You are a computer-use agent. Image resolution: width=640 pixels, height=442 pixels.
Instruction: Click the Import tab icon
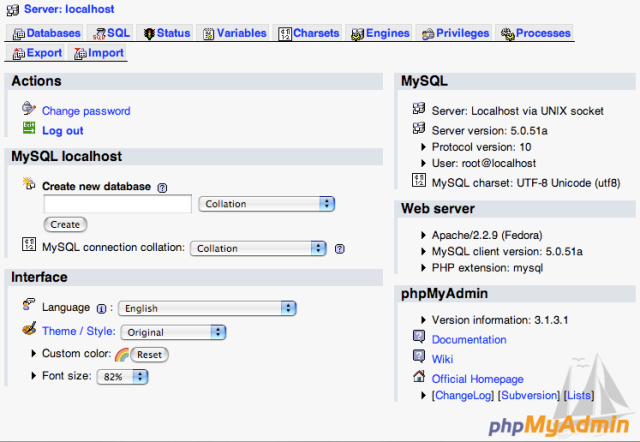[x=80, y=53]
